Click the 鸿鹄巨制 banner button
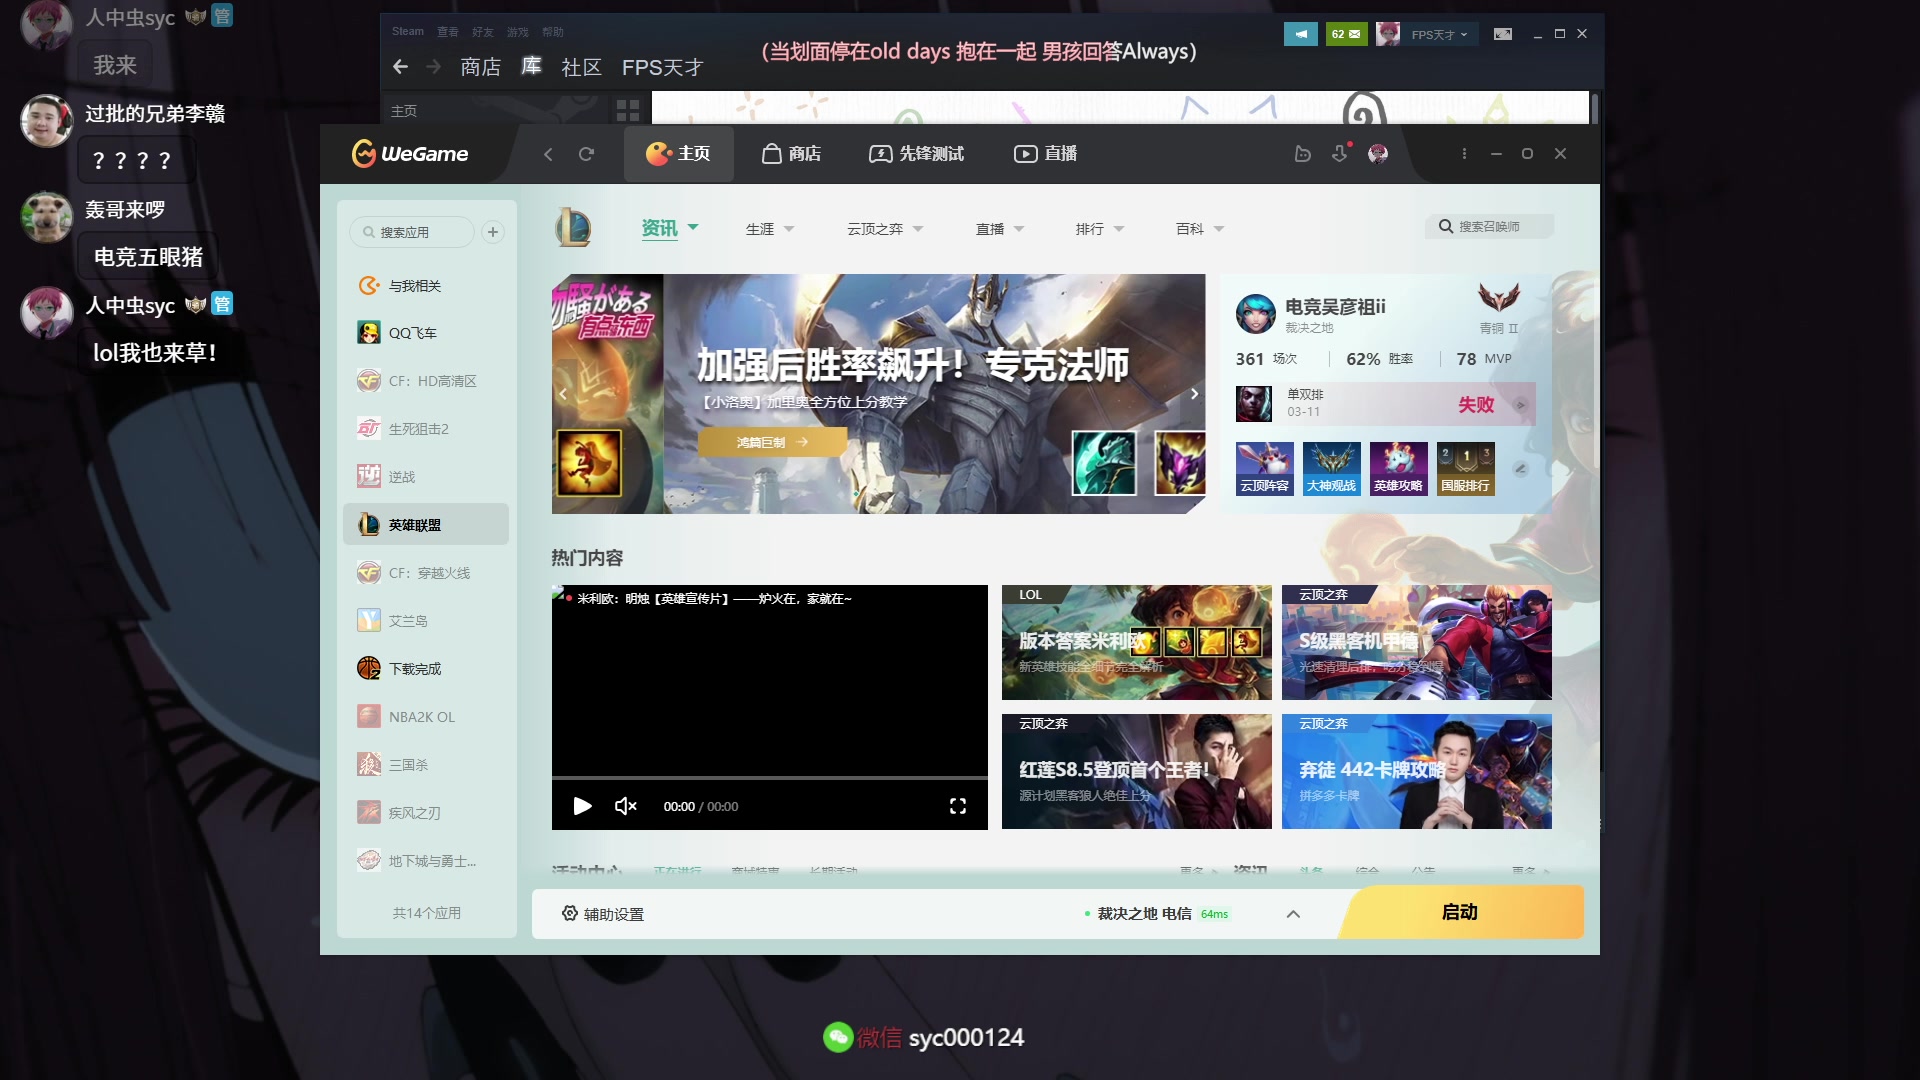The width and height of the screenshot is (1920, 1080). tap(772, 442)
